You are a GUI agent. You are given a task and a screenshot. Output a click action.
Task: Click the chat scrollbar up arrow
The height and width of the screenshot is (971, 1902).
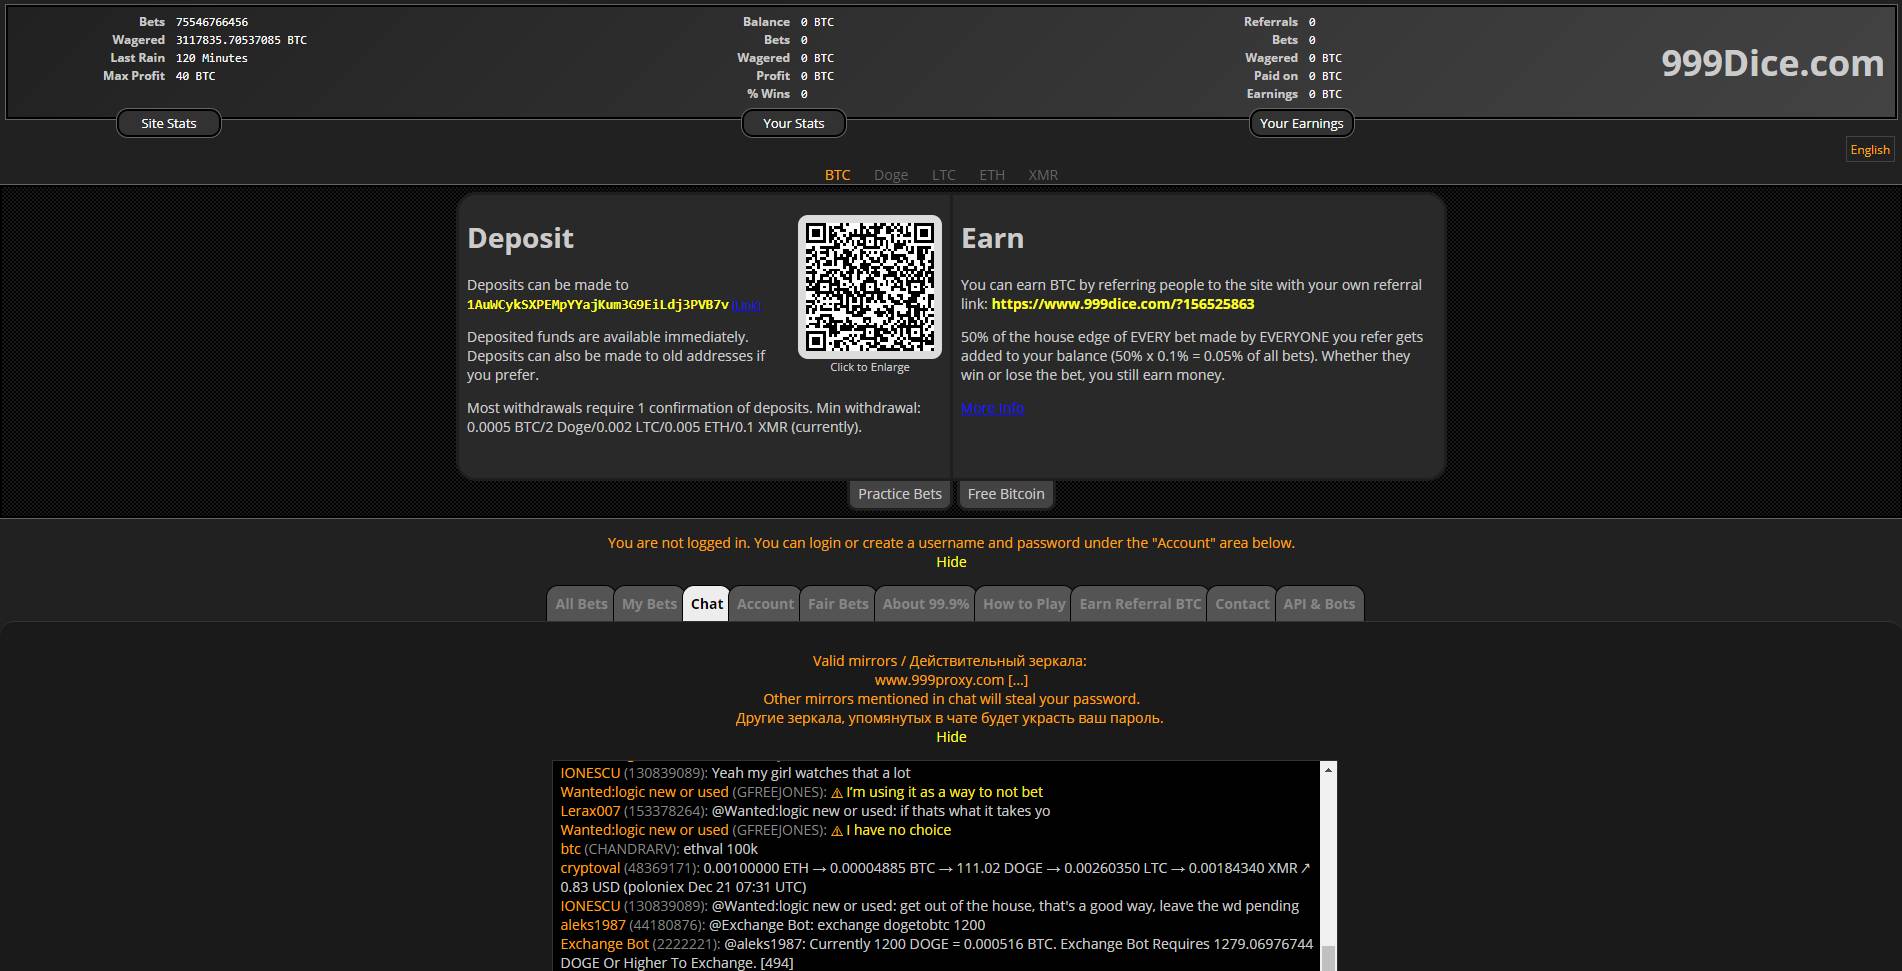(x=1328, y=770)
